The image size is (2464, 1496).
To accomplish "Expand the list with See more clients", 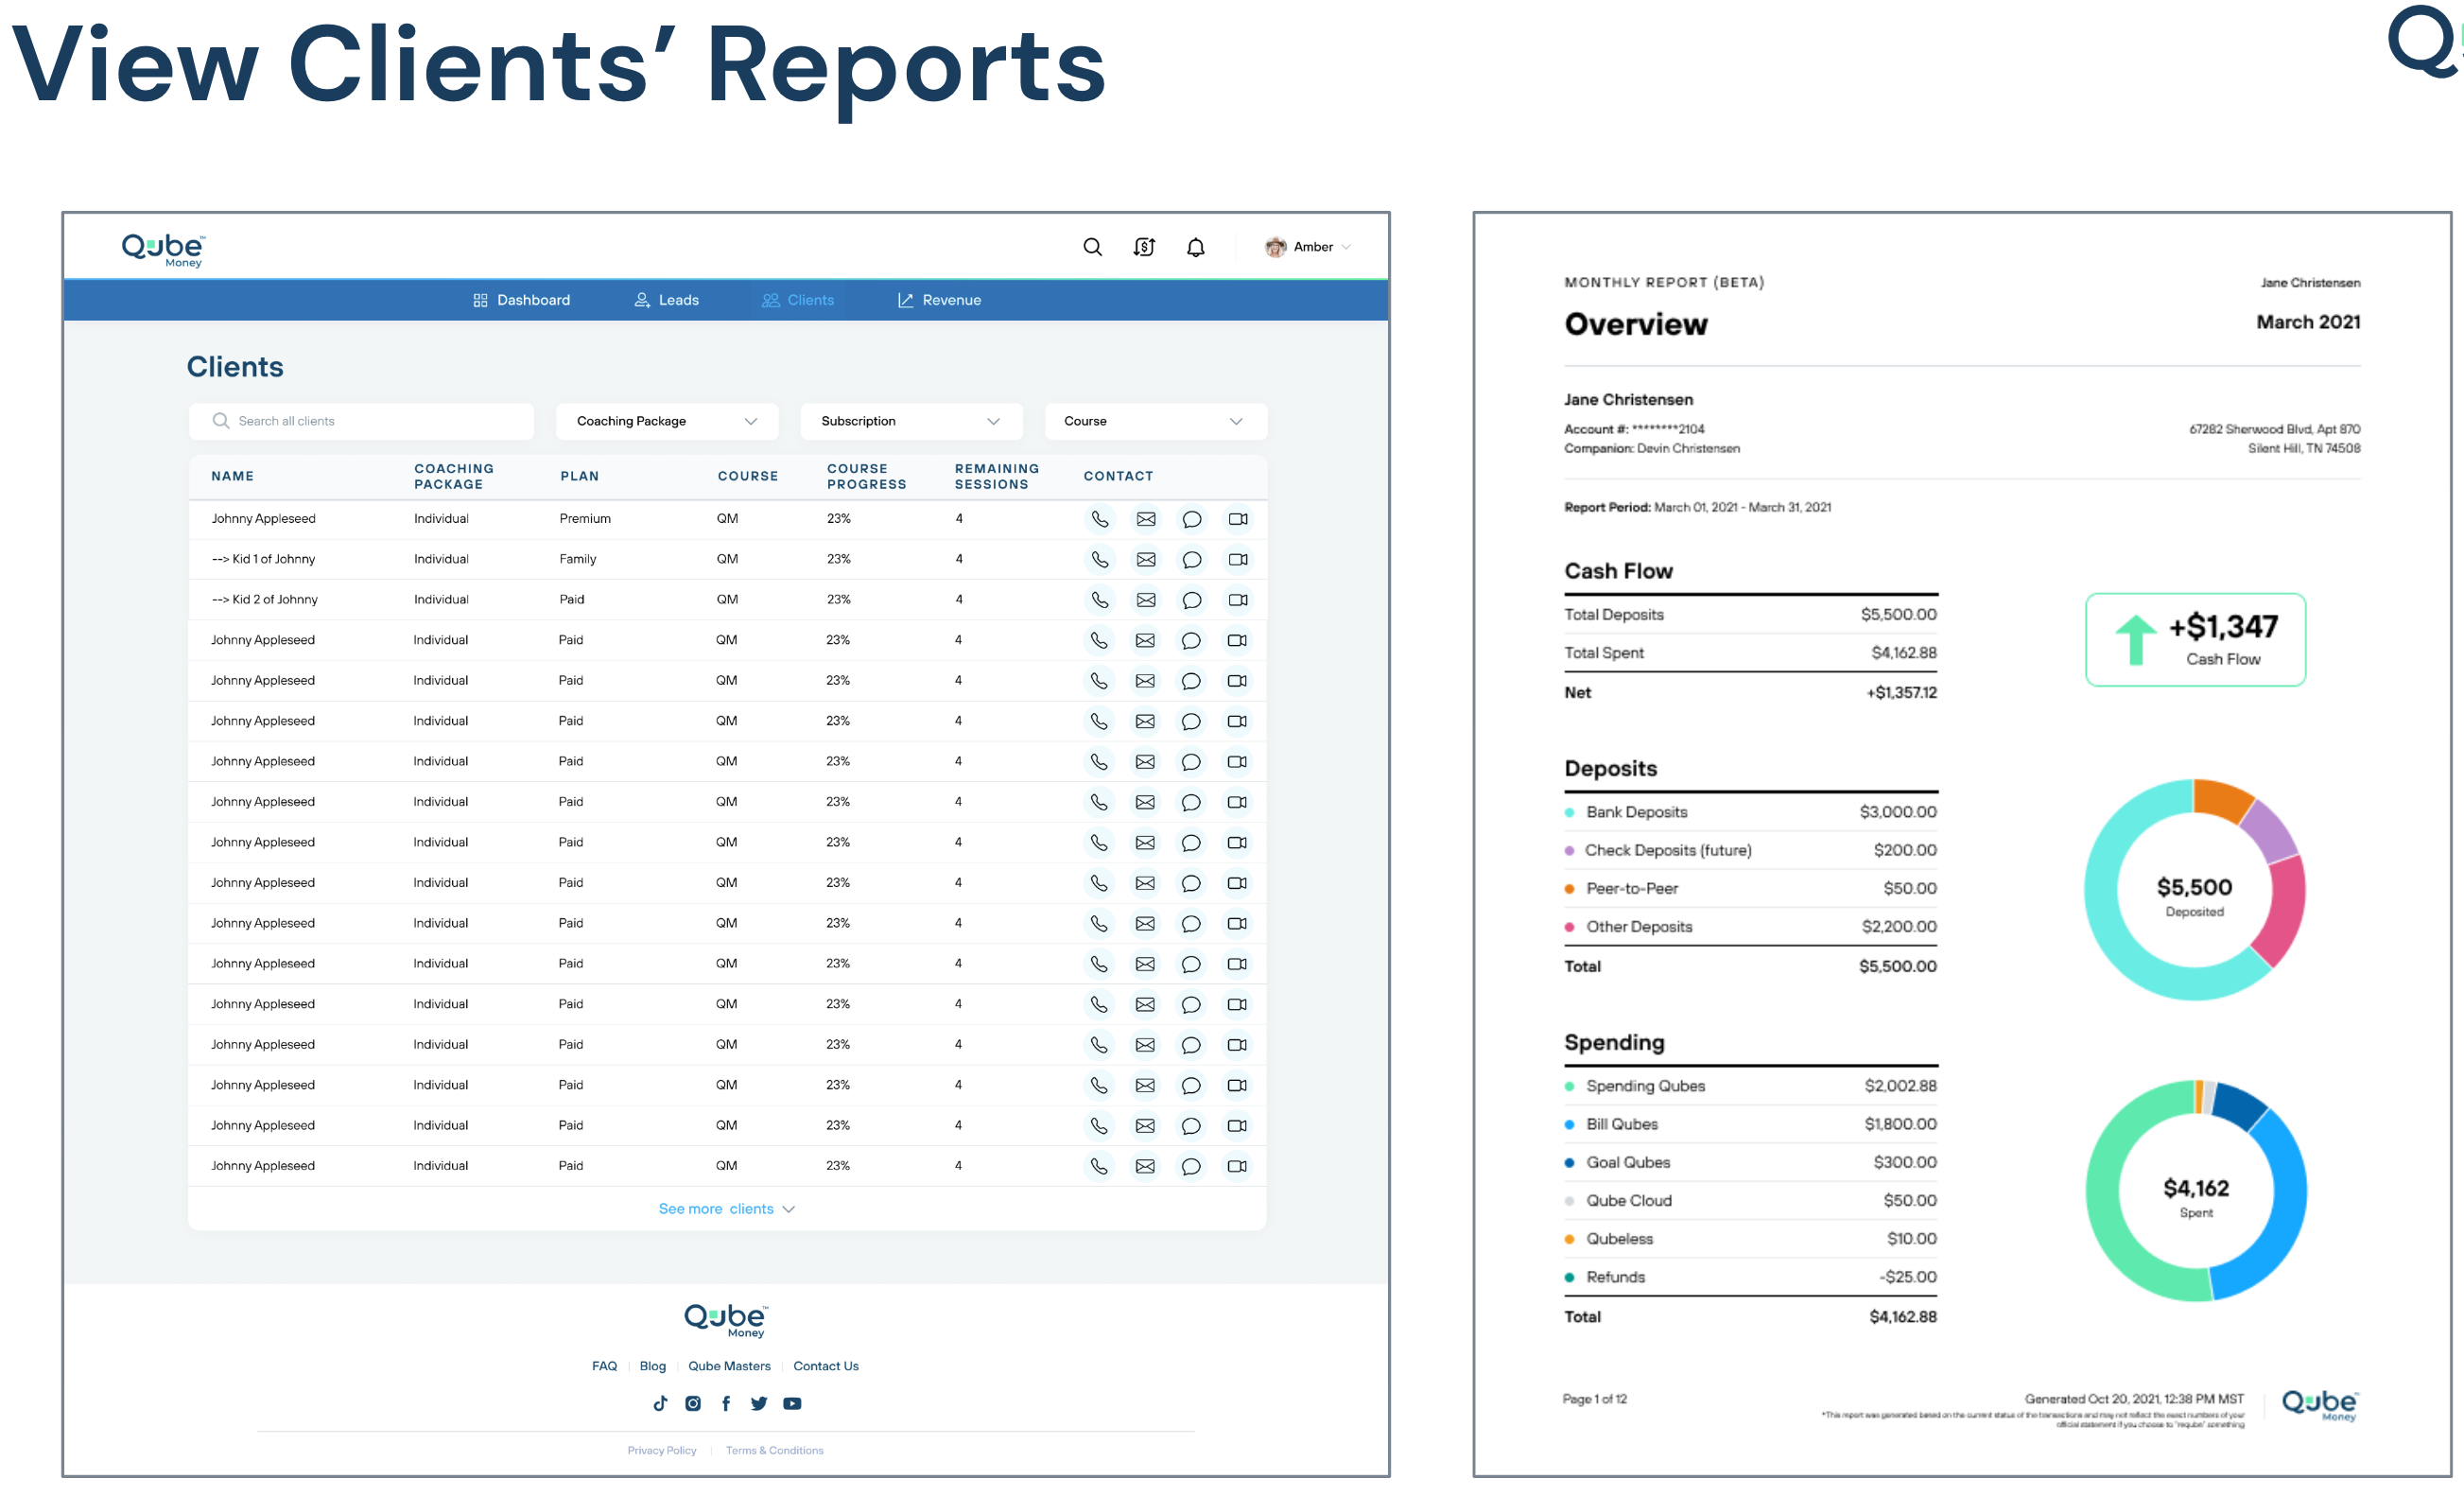I will coord(726,1209).
